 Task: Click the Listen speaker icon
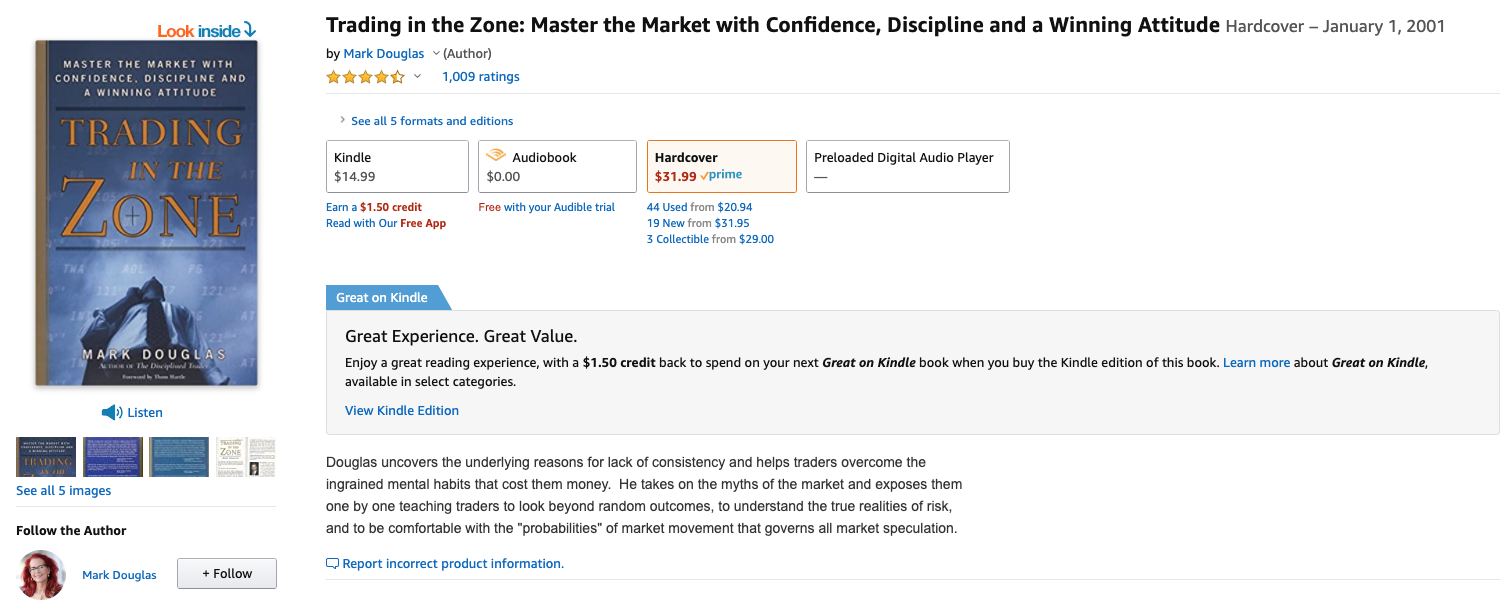tap(112, 412)
